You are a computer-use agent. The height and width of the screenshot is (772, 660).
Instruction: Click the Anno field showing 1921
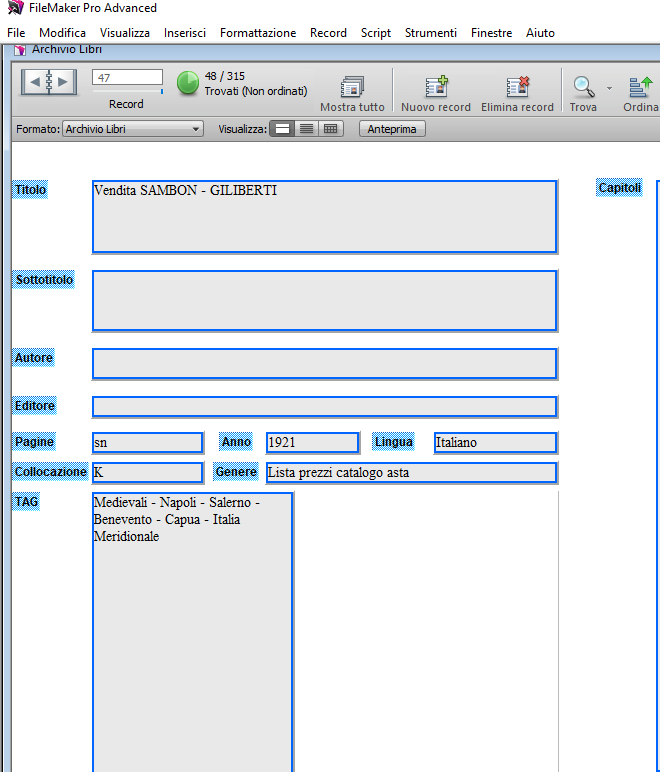click(313, 442)
